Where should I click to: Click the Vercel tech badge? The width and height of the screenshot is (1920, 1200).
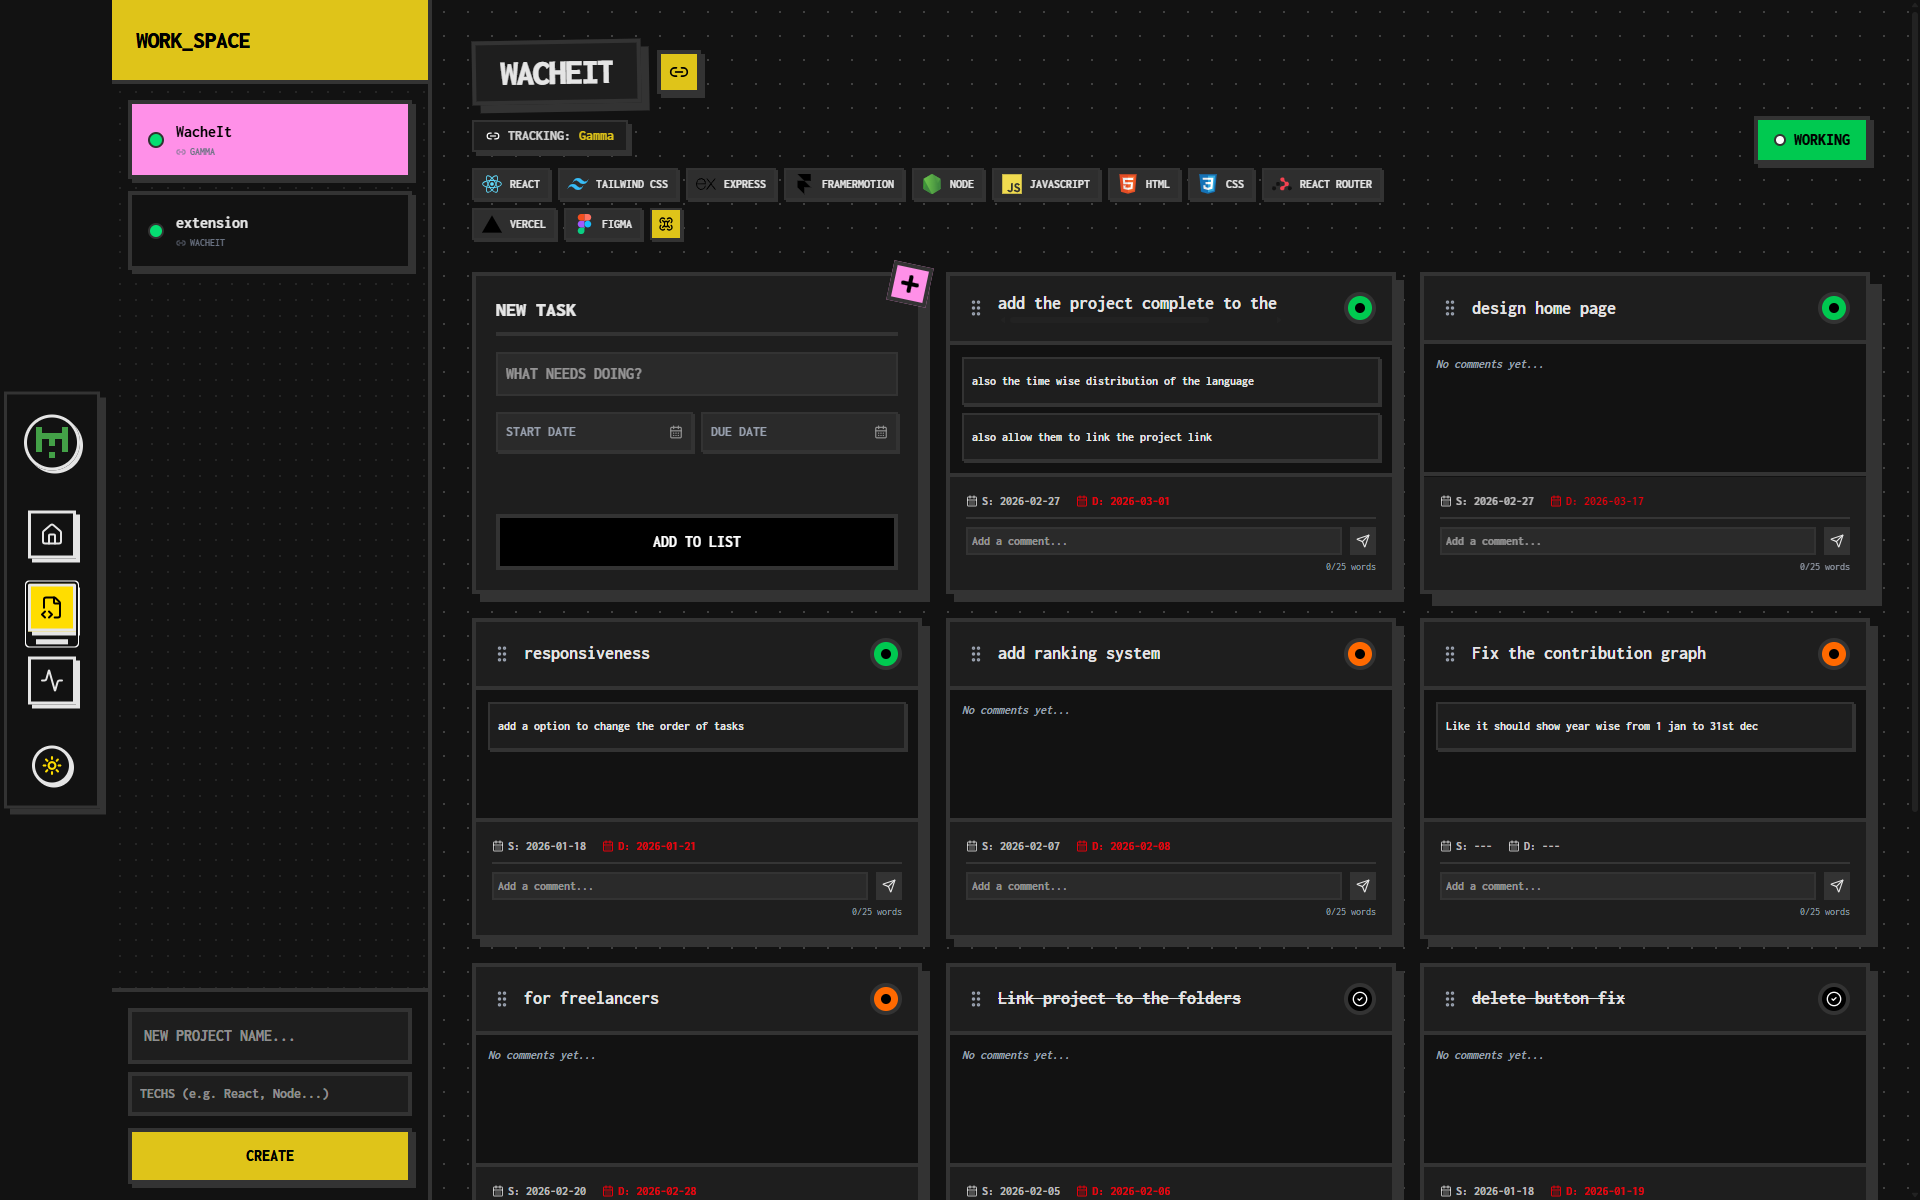[x=515, y=224]
